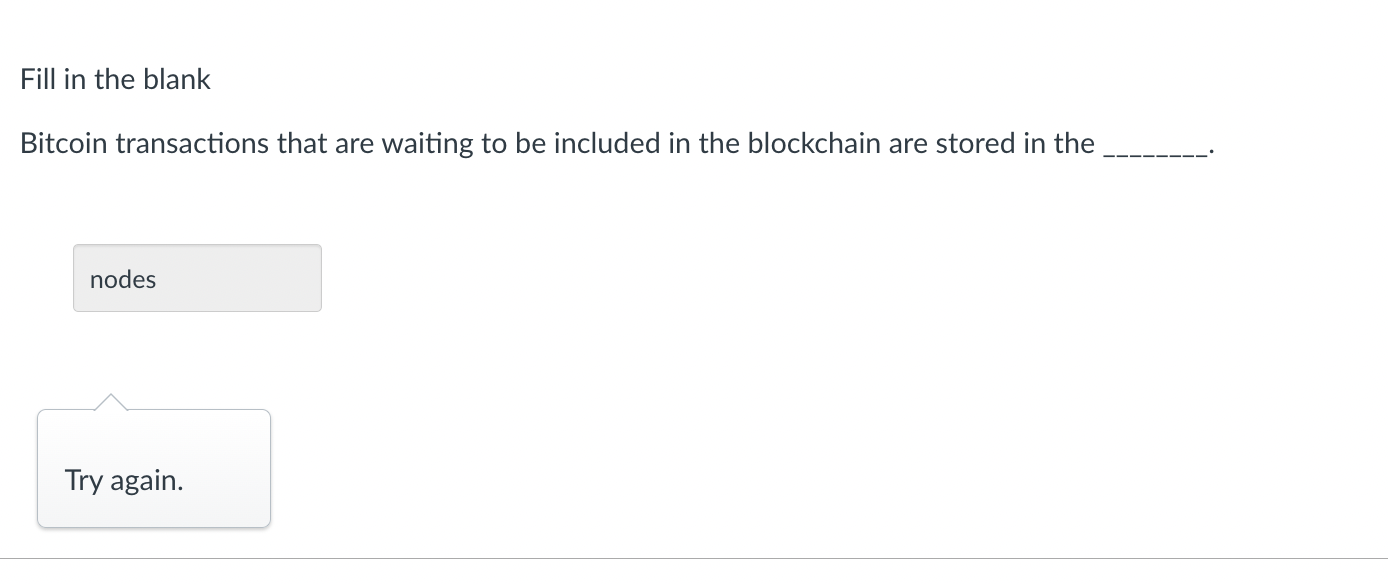Screen dimensions: 1388x584
Task: Click the horizontal divider at the page bottom
Action: [694, 559]
